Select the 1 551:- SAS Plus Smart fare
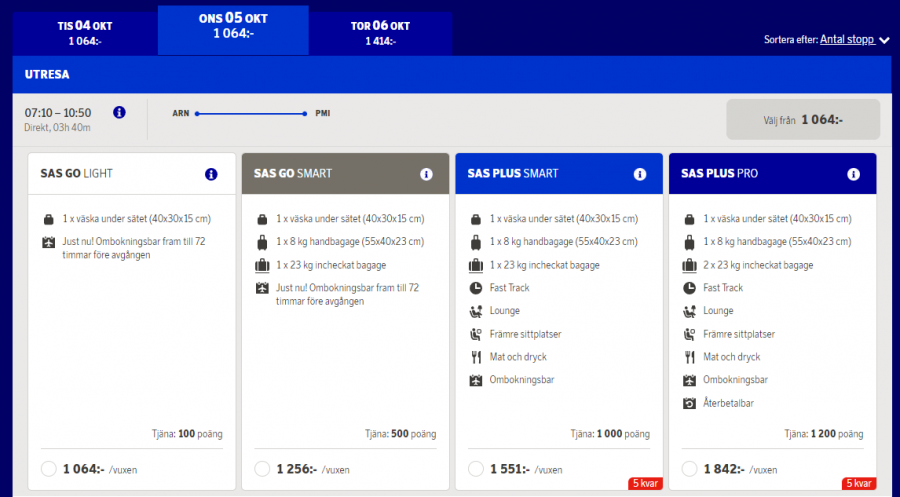Viewport: 900px width, 497px height. tap(477, 469)
